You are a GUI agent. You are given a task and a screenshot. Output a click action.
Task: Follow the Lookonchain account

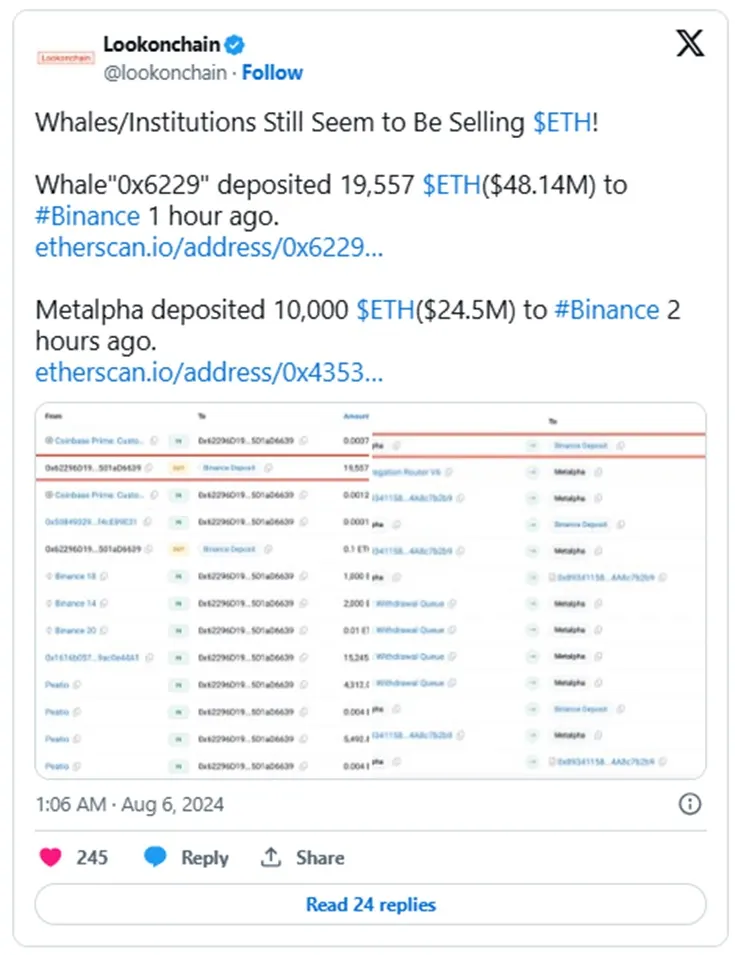(272, 73)
